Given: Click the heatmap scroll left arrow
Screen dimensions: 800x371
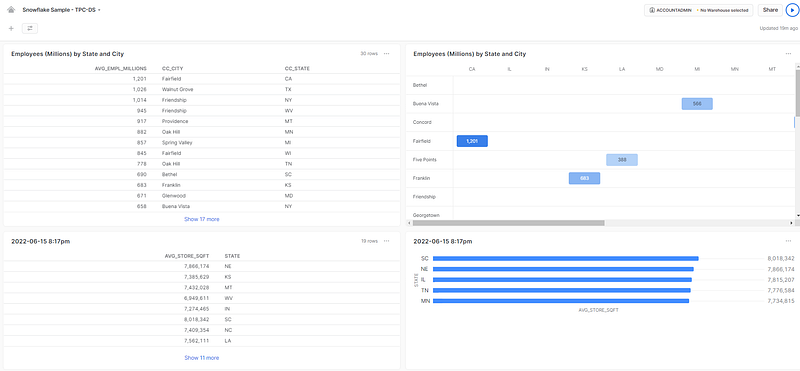Looking at the screenshot, I should [408, 223].
